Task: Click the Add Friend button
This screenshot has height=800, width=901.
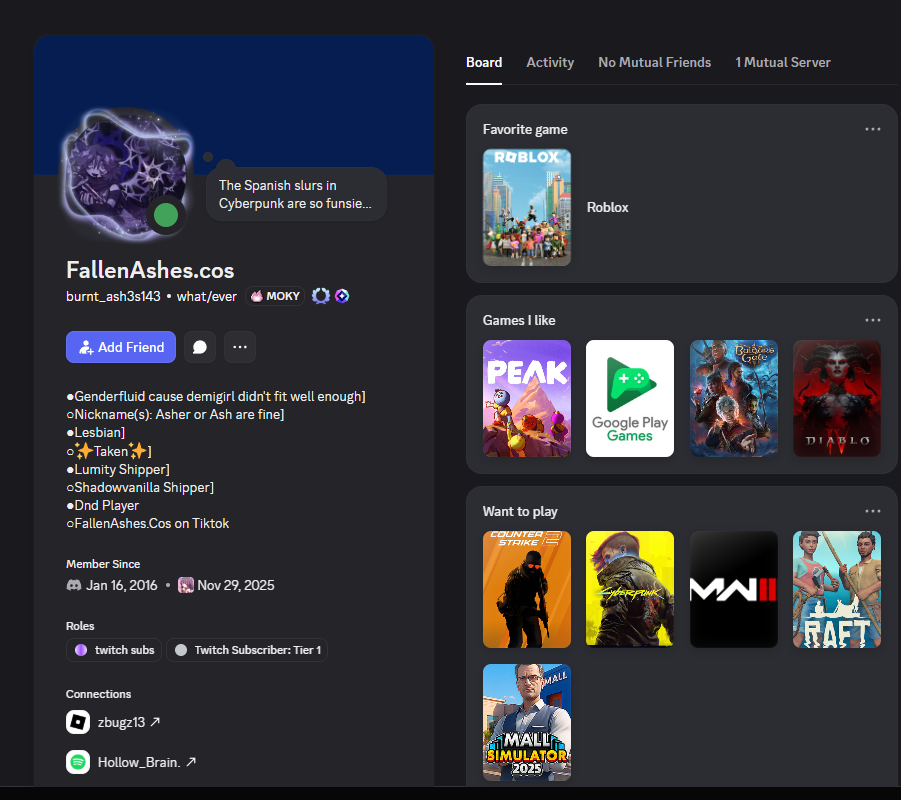Action: click(x=121, y=347)
